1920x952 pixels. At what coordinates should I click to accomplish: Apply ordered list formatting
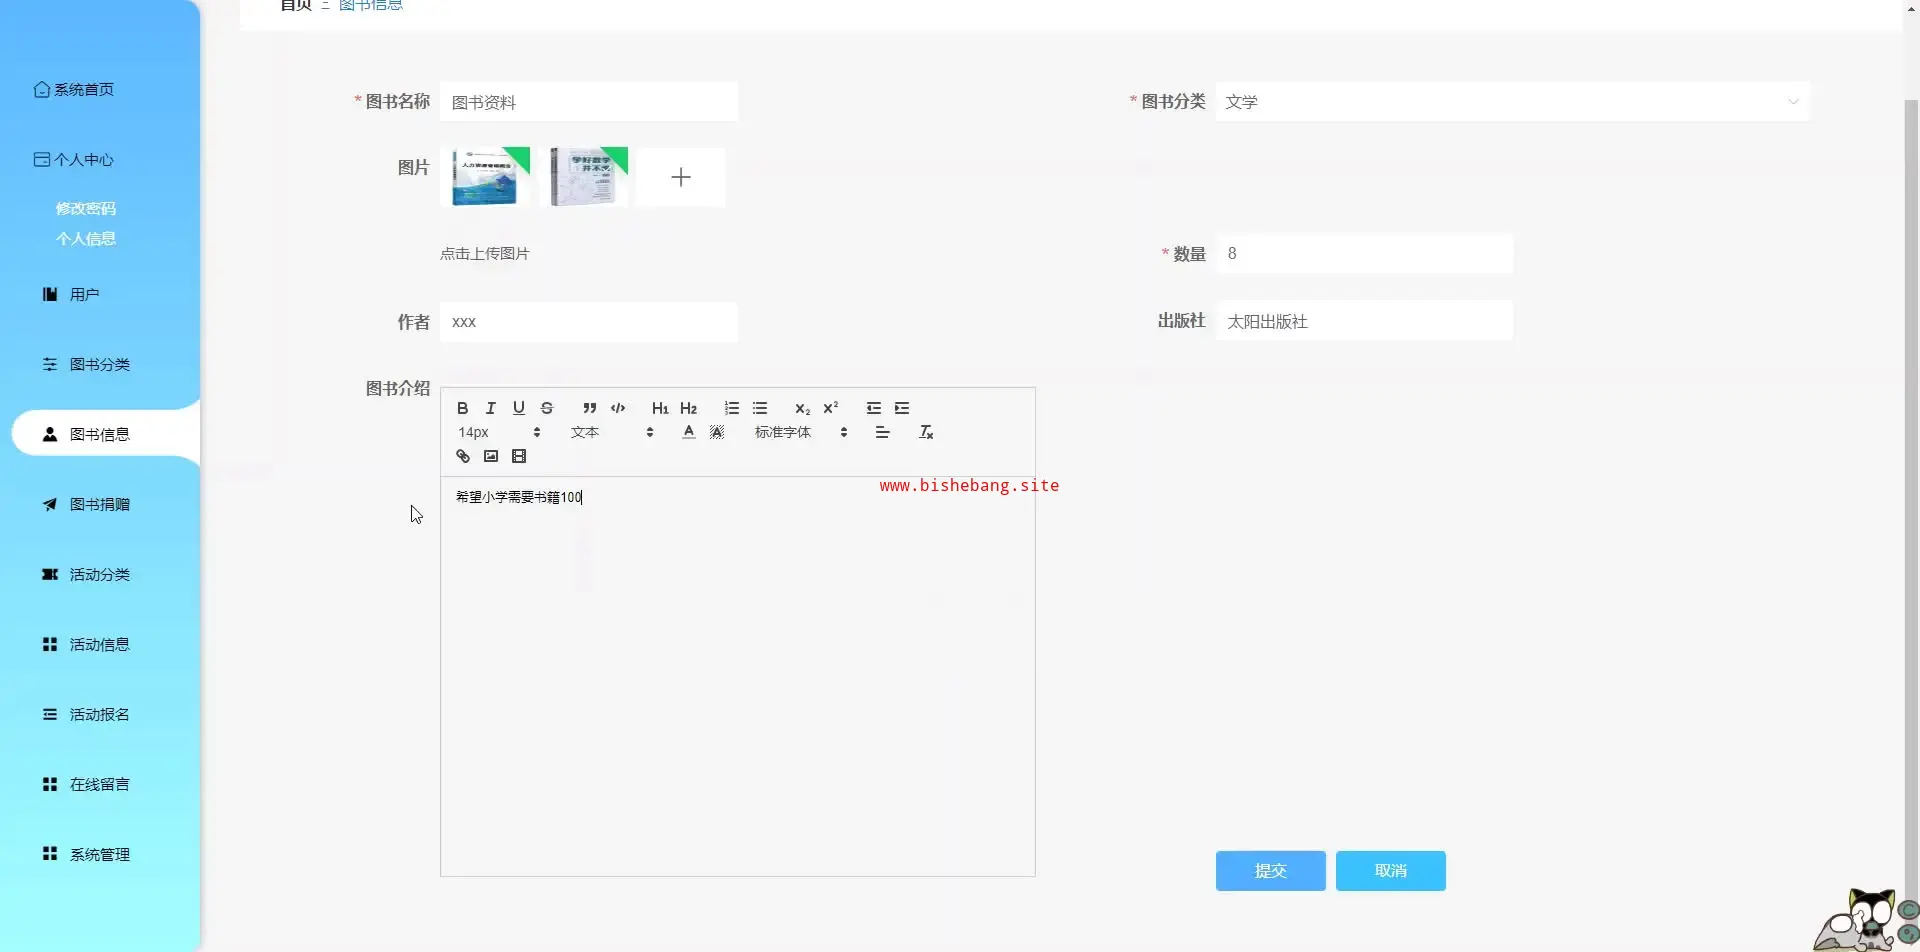tap(732, 408)
